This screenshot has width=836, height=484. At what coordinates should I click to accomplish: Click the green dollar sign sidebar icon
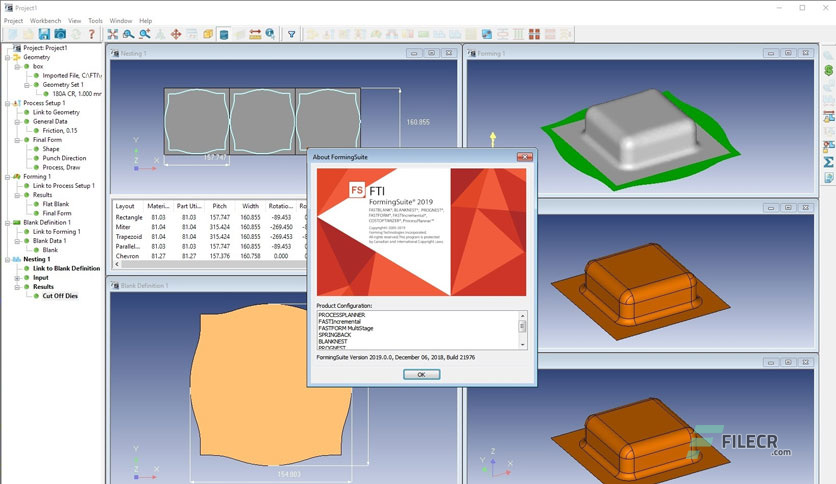click(829, 70)
